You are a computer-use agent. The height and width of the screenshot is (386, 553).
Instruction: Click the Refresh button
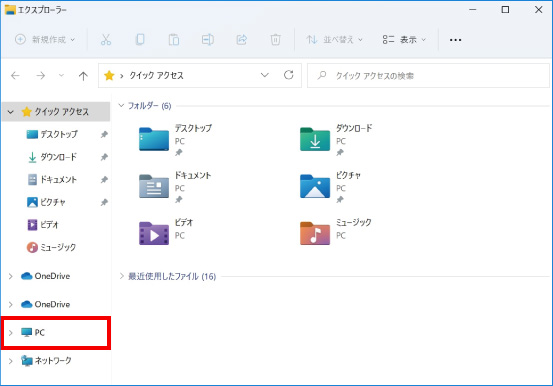coord(288,75)
